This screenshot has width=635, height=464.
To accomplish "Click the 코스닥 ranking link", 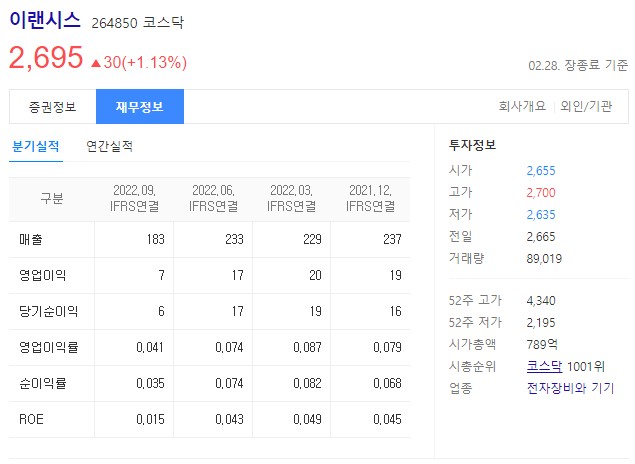I will tap(544, 366).
